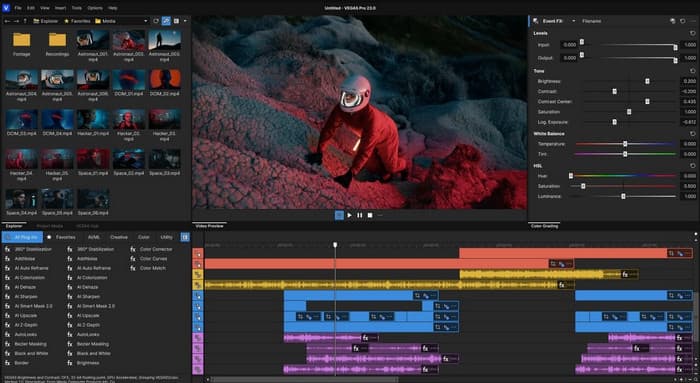Show Favorites plug-ins filter
The width and height of the screenshot is (700, 383).
(x=62, y=237)
